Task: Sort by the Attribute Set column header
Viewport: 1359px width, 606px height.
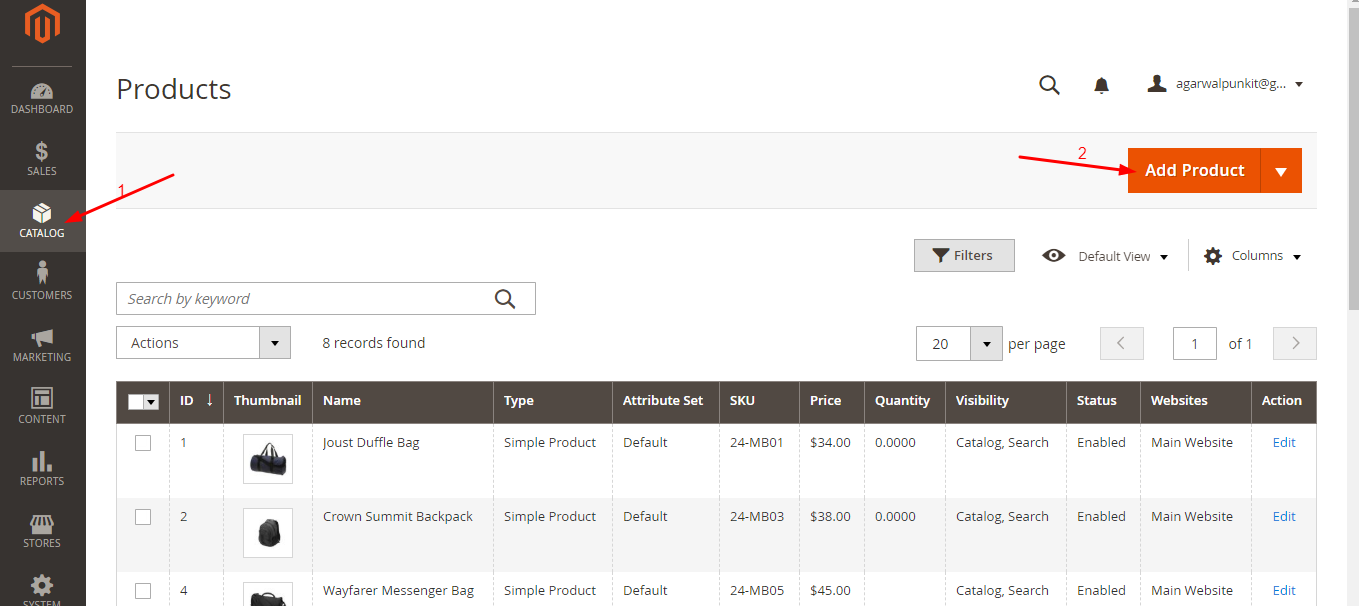Action: pyautogui.click(x=666, y=401)
